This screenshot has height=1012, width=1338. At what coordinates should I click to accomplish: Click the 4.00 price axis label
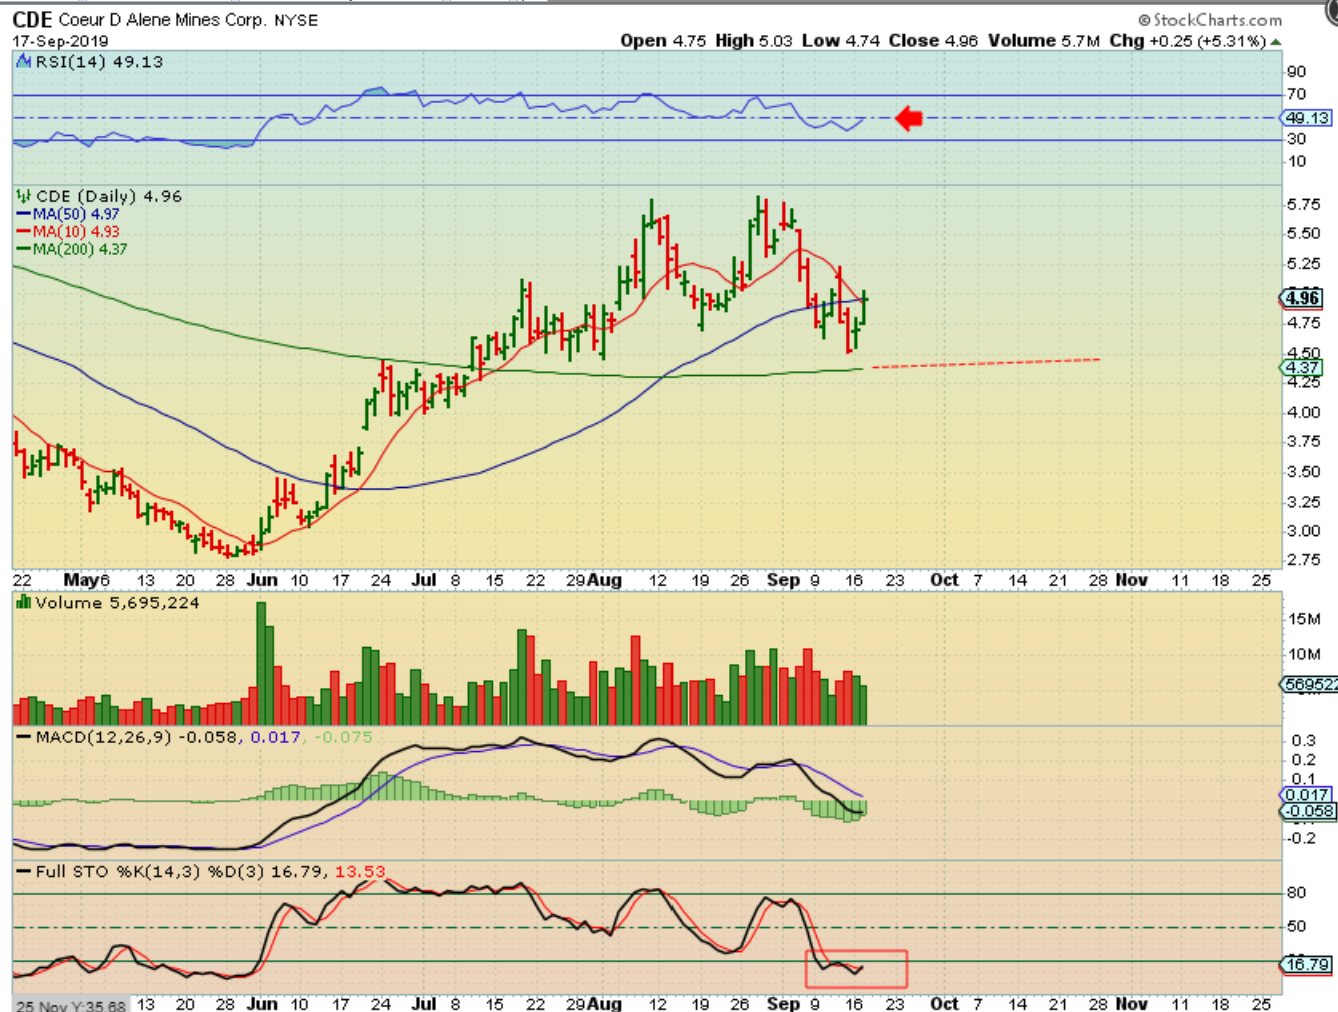(1303, 412)
